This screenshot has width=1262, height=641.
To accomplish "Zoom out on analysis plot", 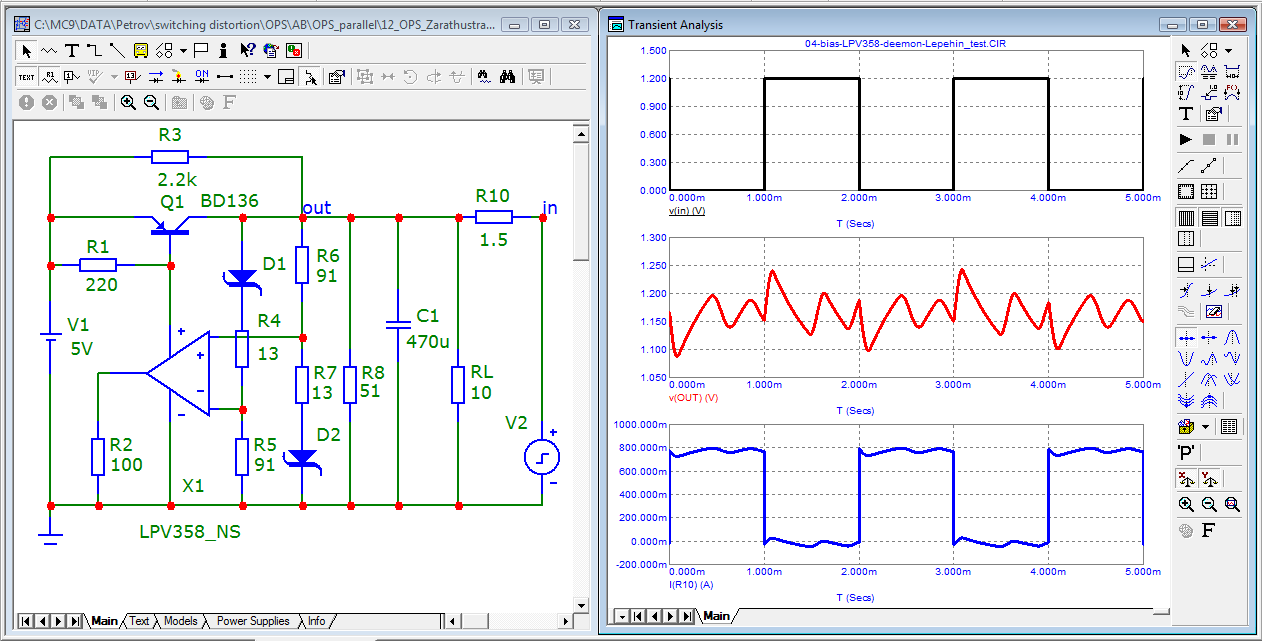I will pos(1209,504).
